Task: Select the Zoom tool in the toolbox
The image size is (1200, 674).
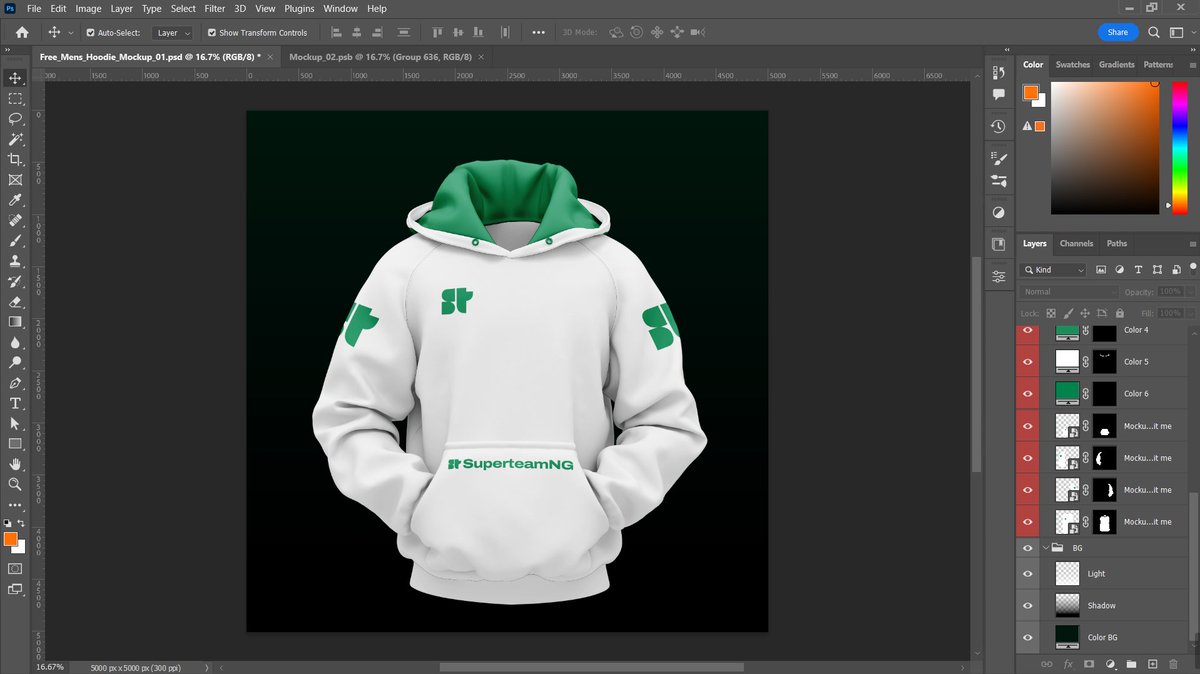Action: coord(15,484)
